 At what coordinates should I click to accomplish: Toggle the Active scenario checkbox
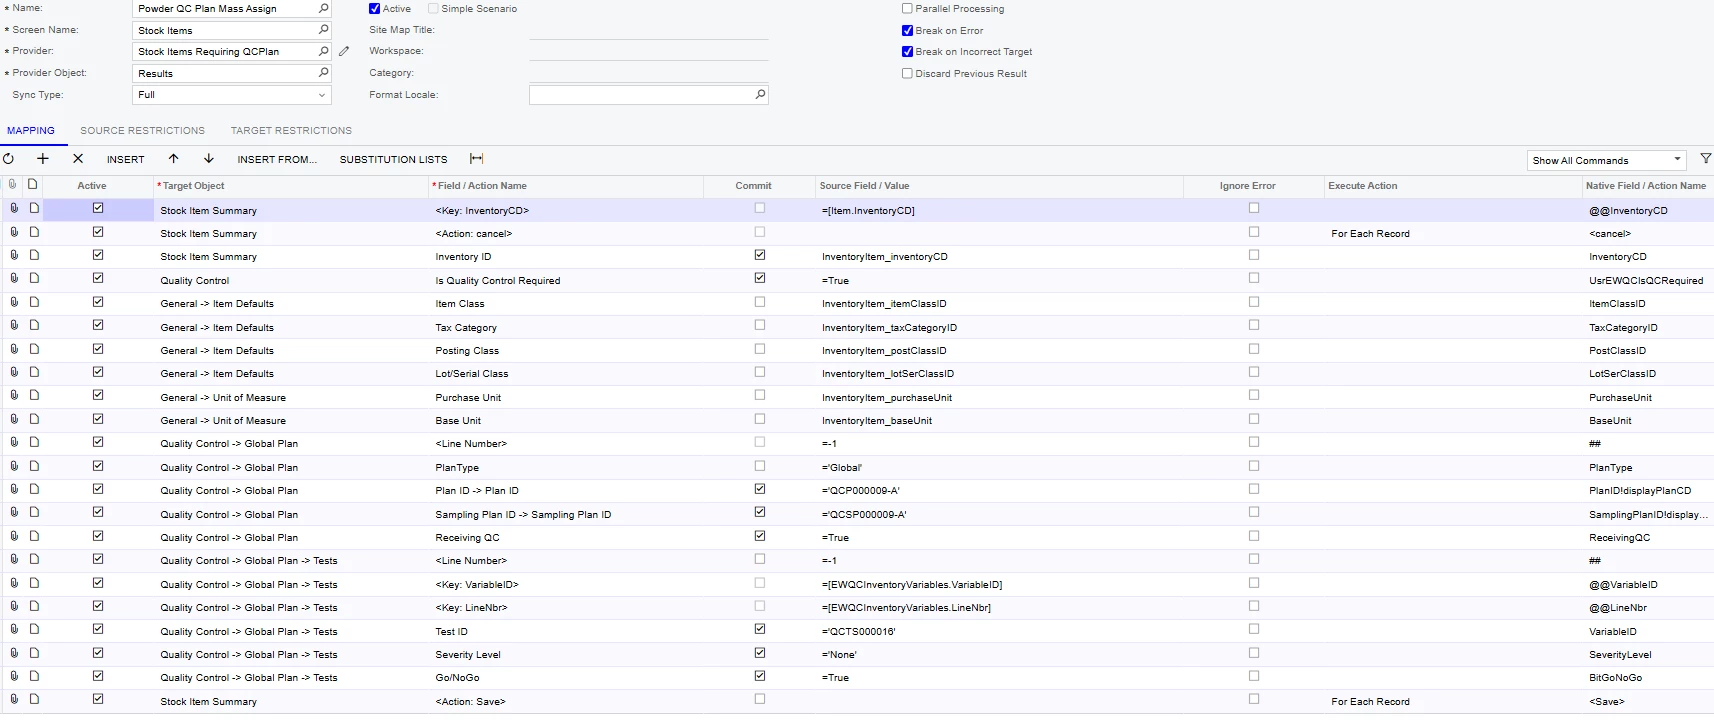tap(374, 8)
